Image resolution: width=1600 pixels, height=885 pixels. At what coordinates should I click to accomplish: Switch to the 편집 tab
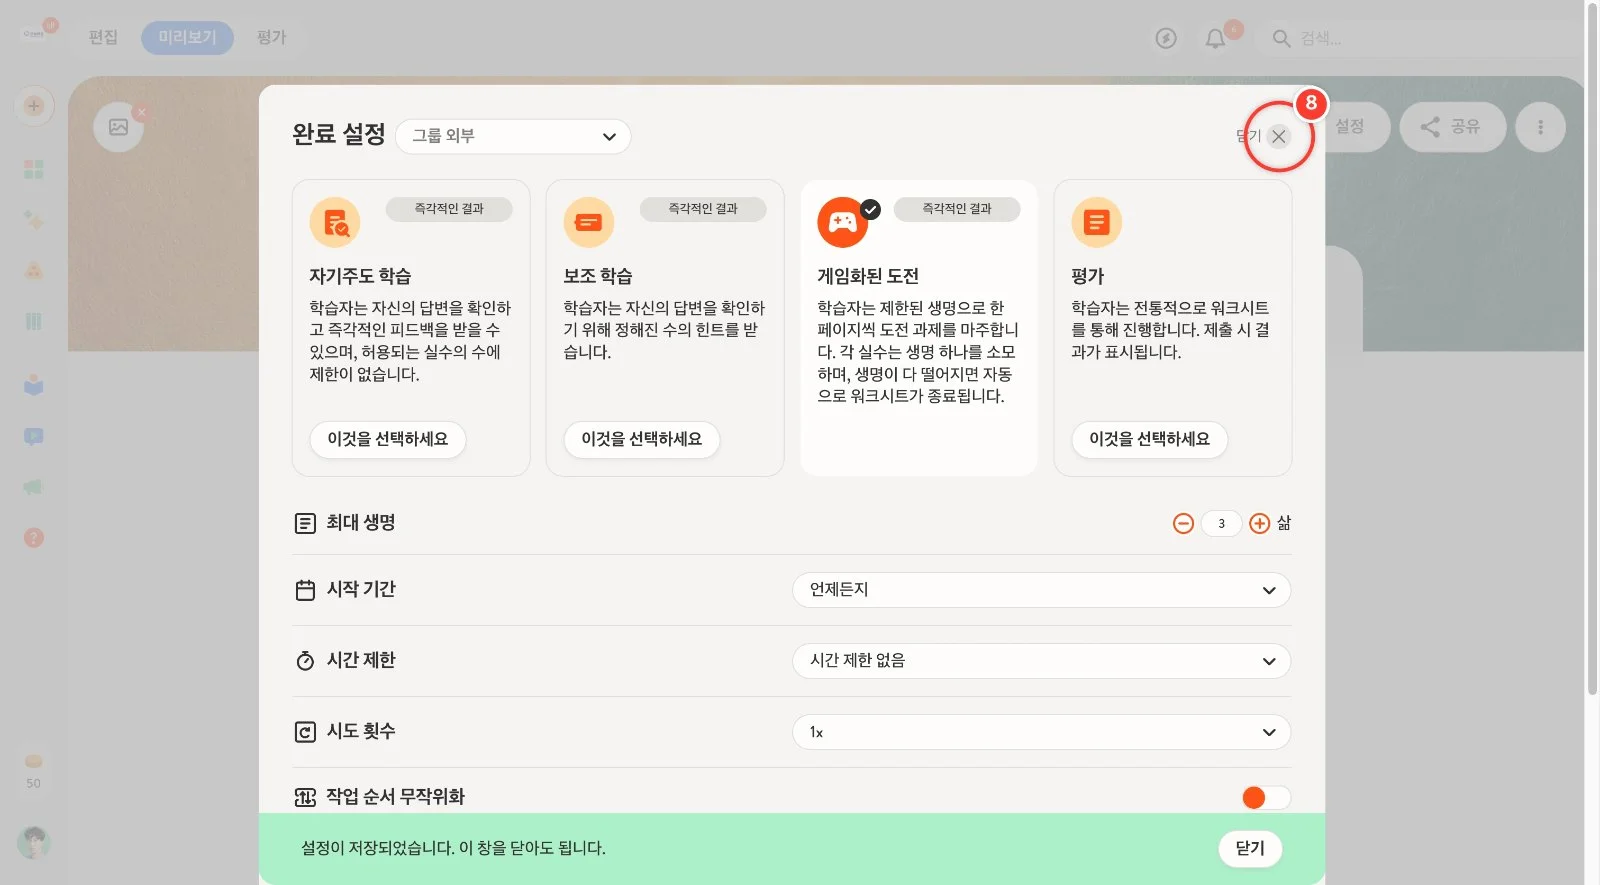click(103, 38)
